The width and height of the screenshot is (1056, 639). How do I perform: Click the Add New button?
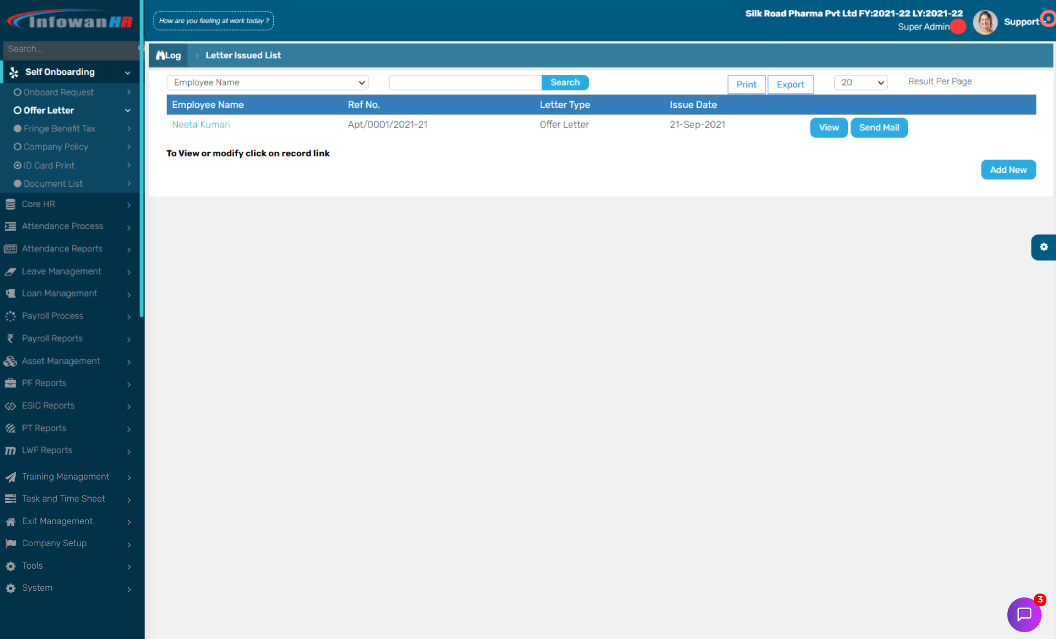pos(1008,170)
